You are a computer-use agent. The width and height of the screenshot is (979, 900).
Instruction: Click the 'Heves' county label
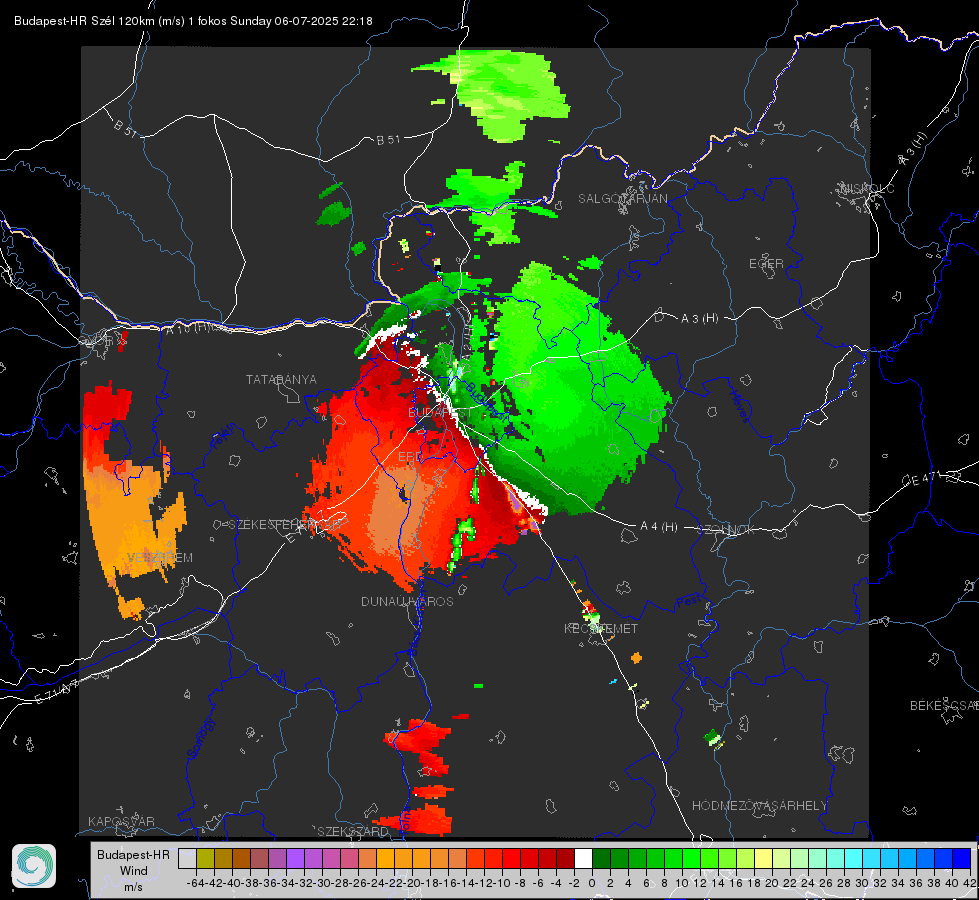[x=740, y=405]
